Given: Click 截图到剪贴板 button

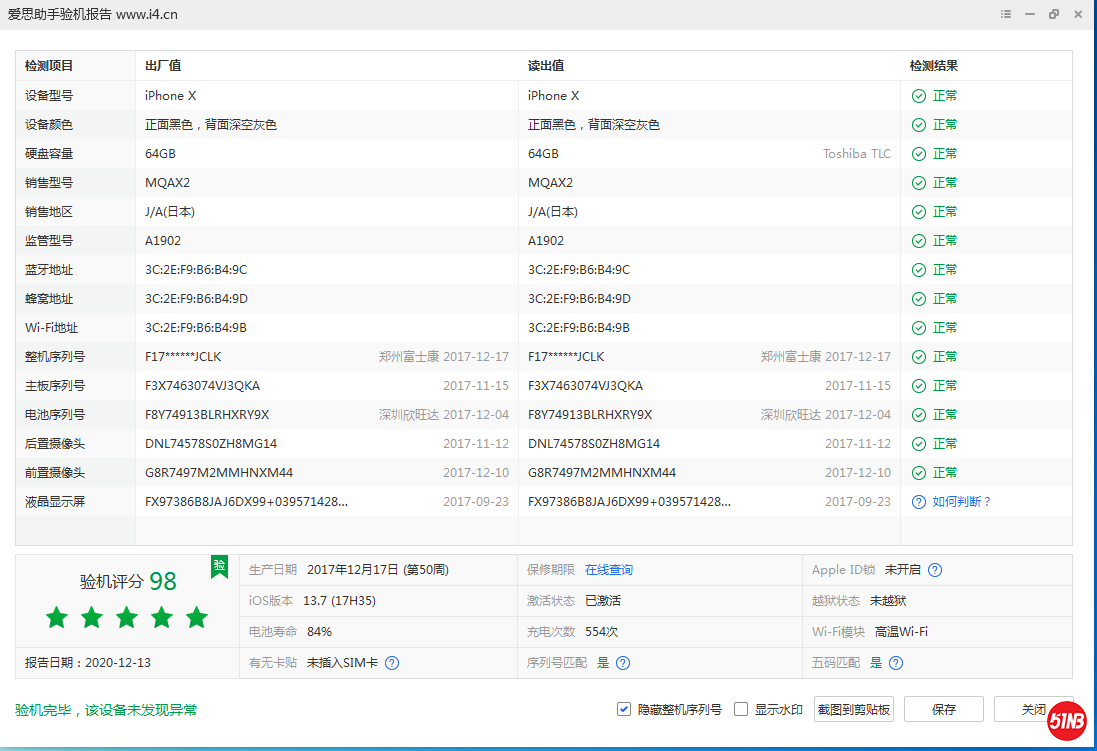Looking at the screenshot, I should pyautogui.click(x=853, y=709).
